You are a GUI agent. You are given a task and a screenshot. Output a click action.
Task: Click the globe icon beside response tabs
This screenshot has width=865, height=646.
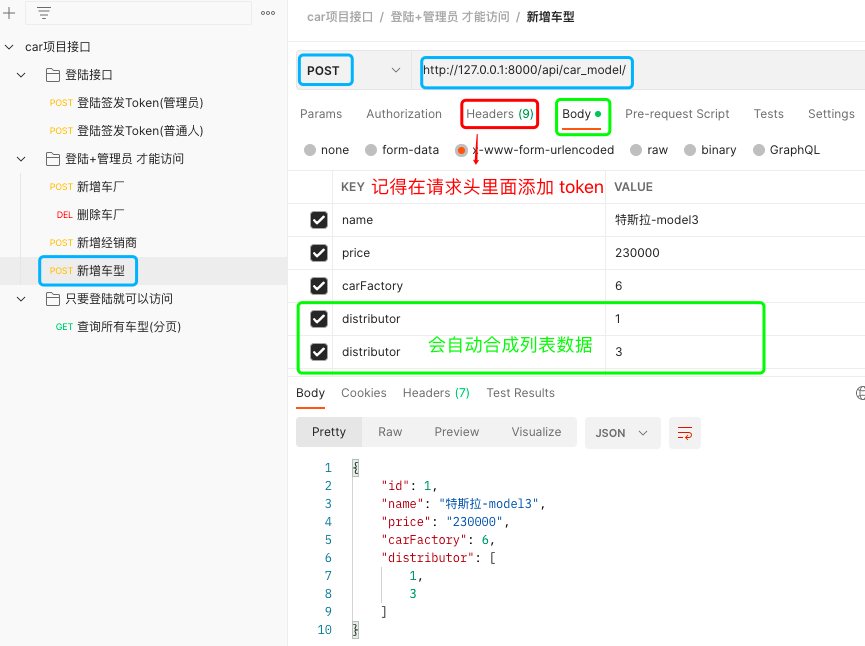pos(860,393)
